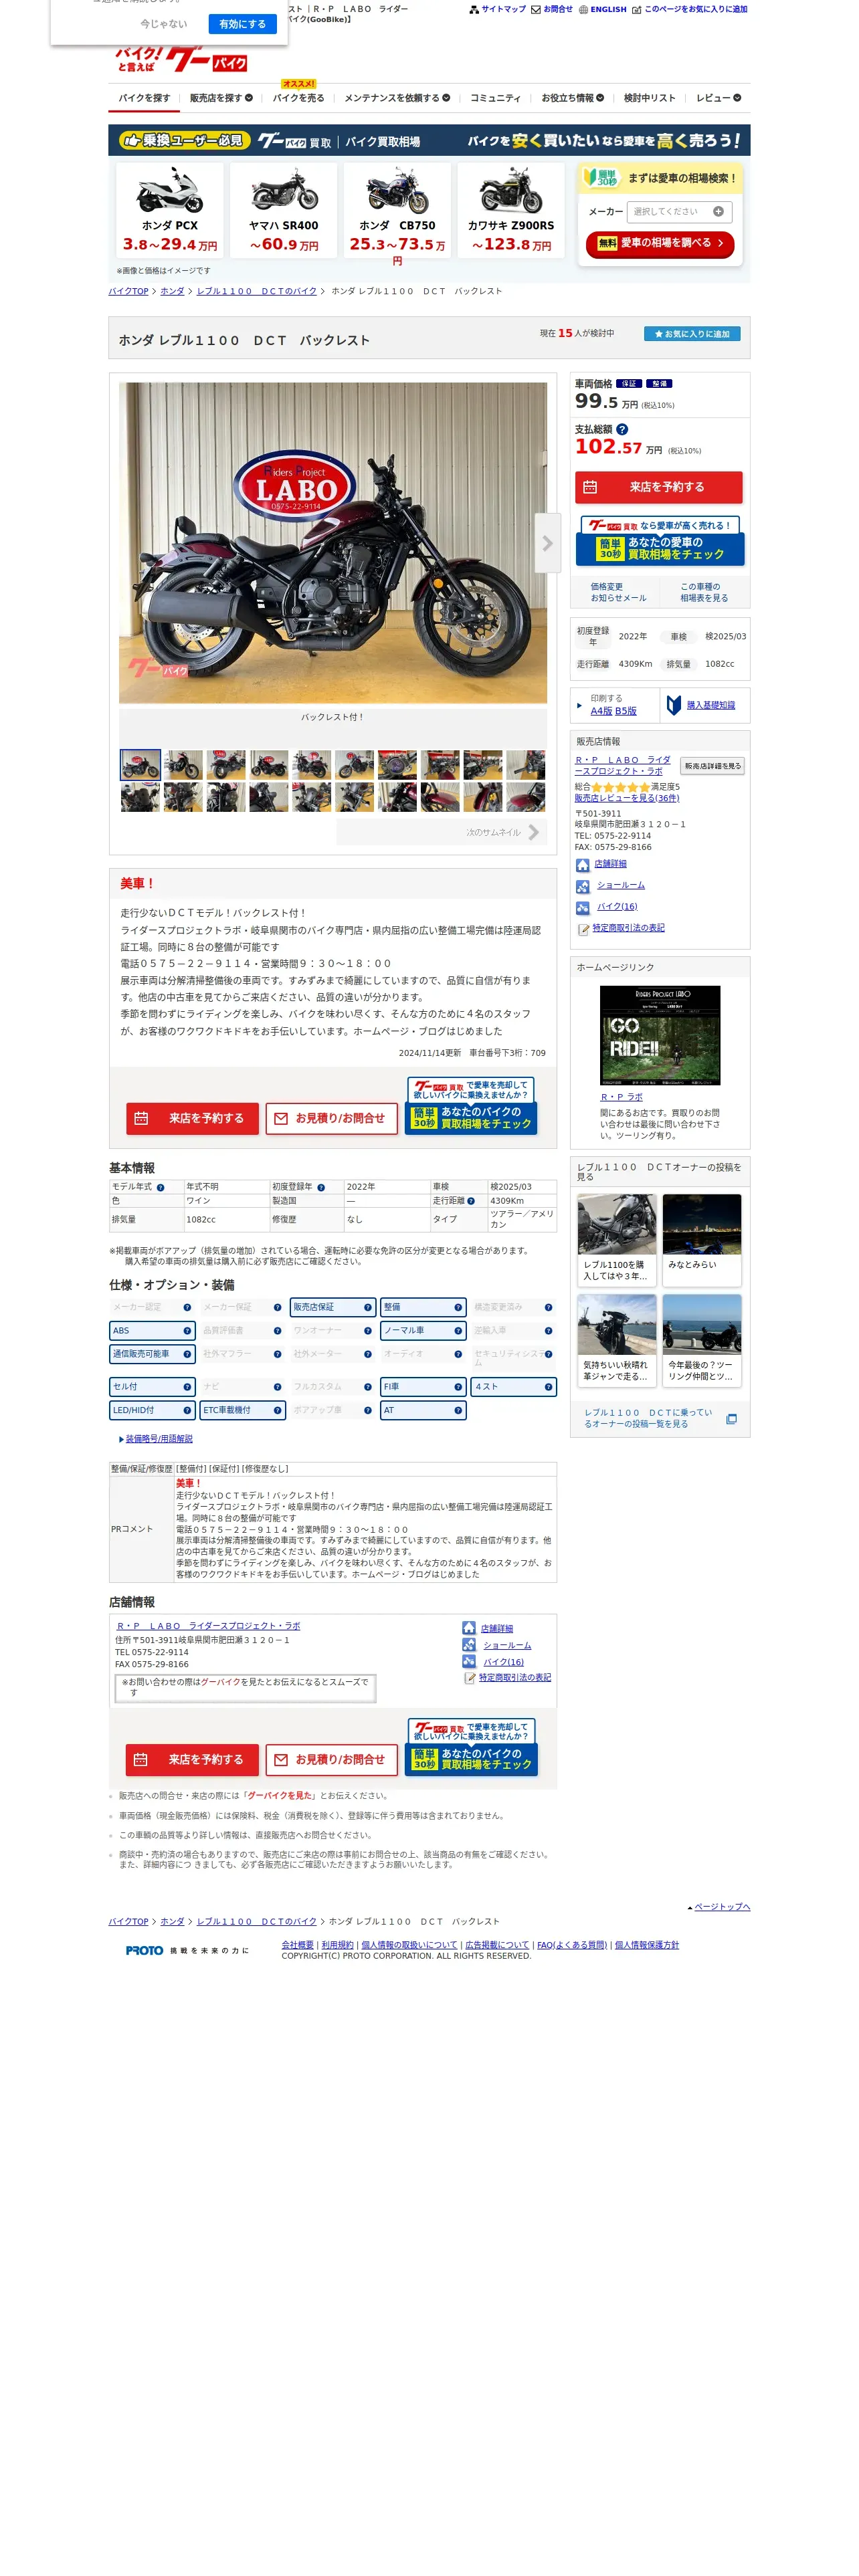Screen dimensions: 859x2576
Task: Click the 有効にする button in popup
Action: pos(242,24)
